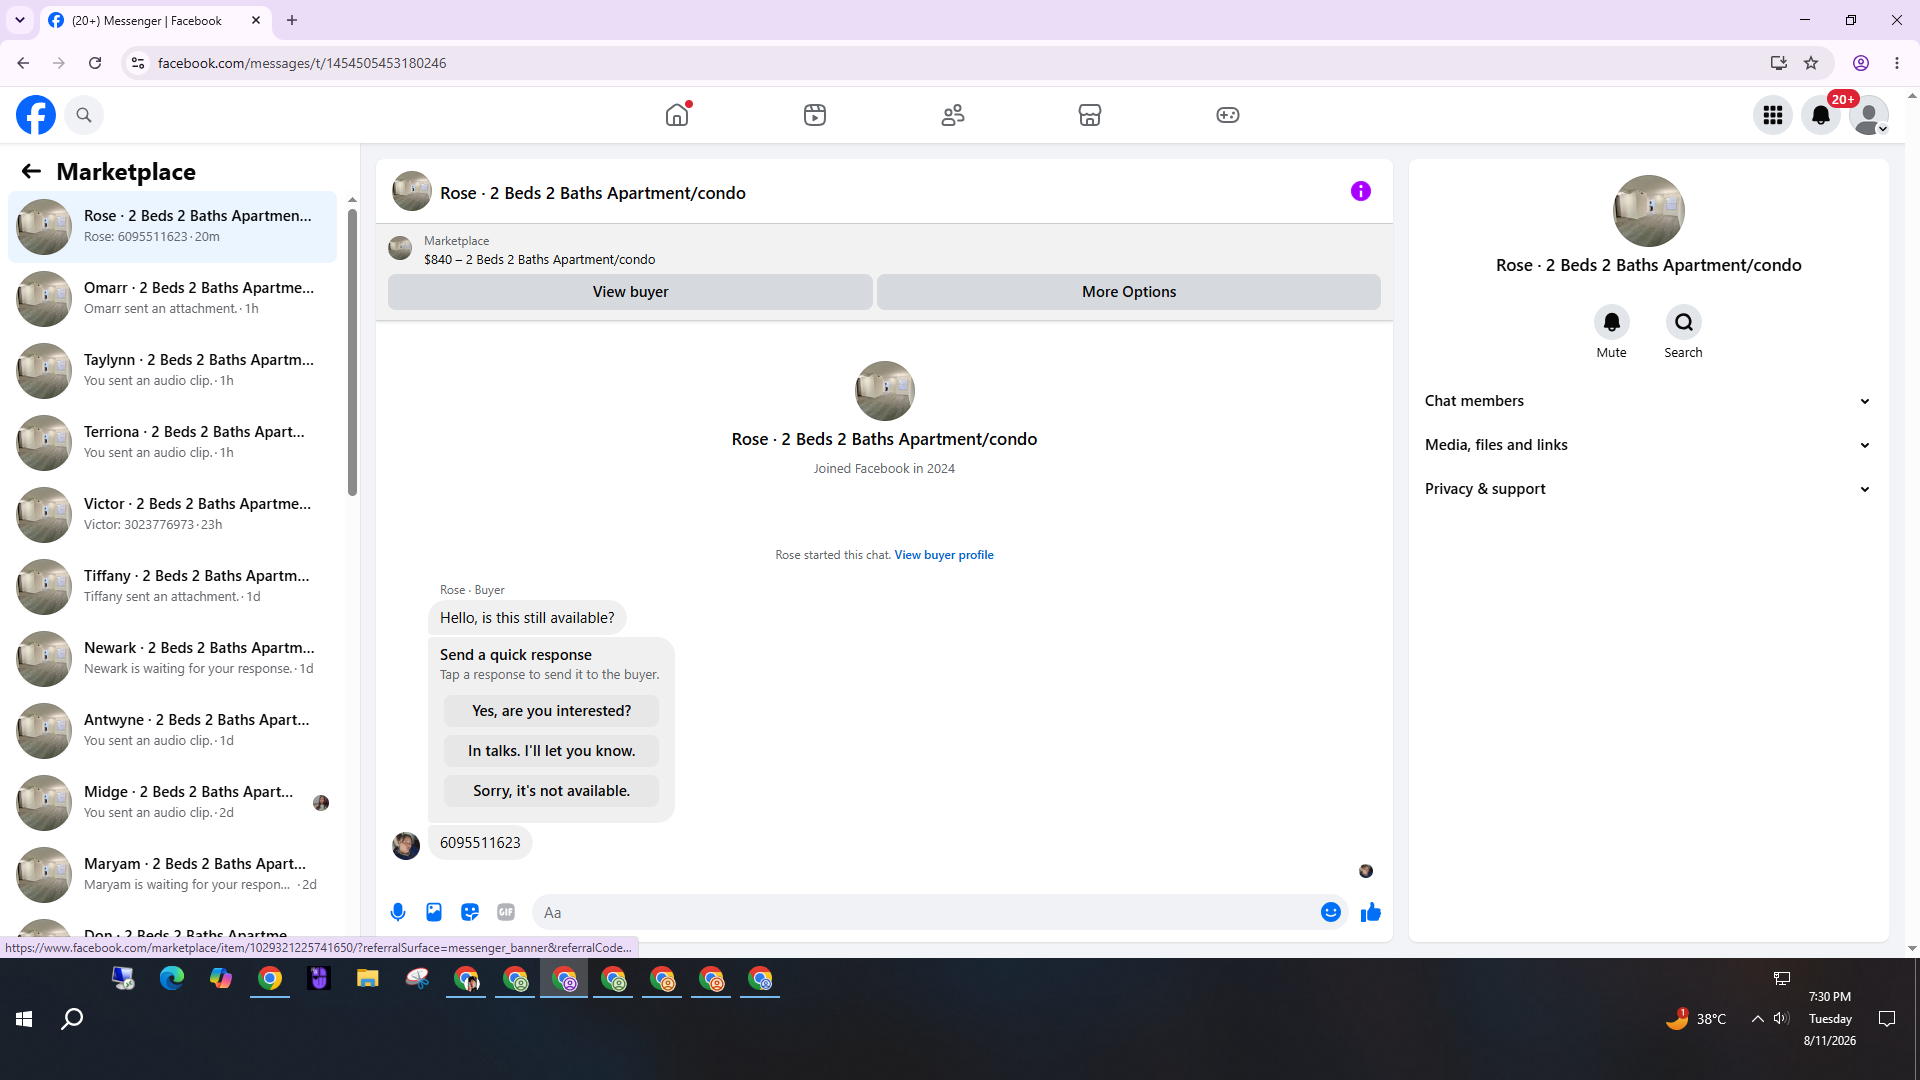Expand Media, files and links section
The width and height of the screenshot is (1920, 1080).
pyautogui.click(x=1648, y=445)
